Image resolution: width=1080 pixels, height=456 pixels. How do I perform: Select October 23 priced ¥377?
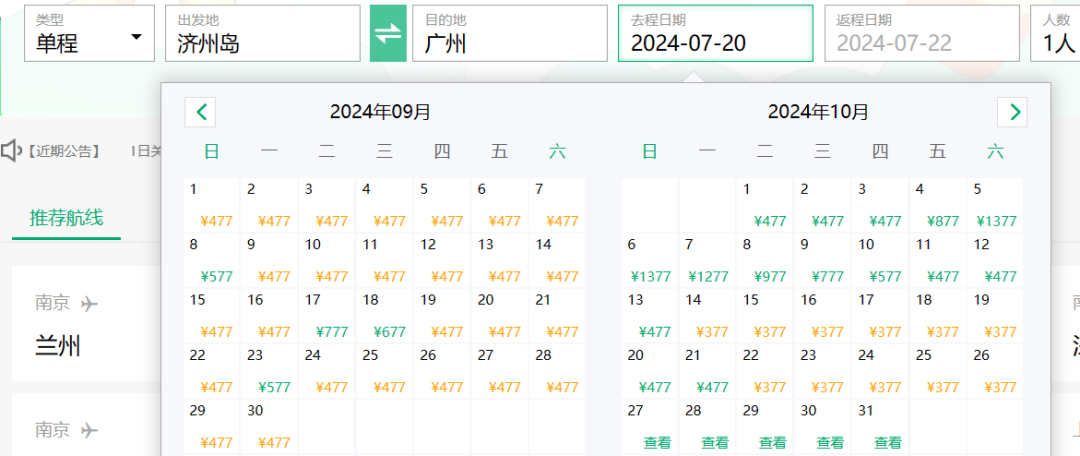(822, 371)
